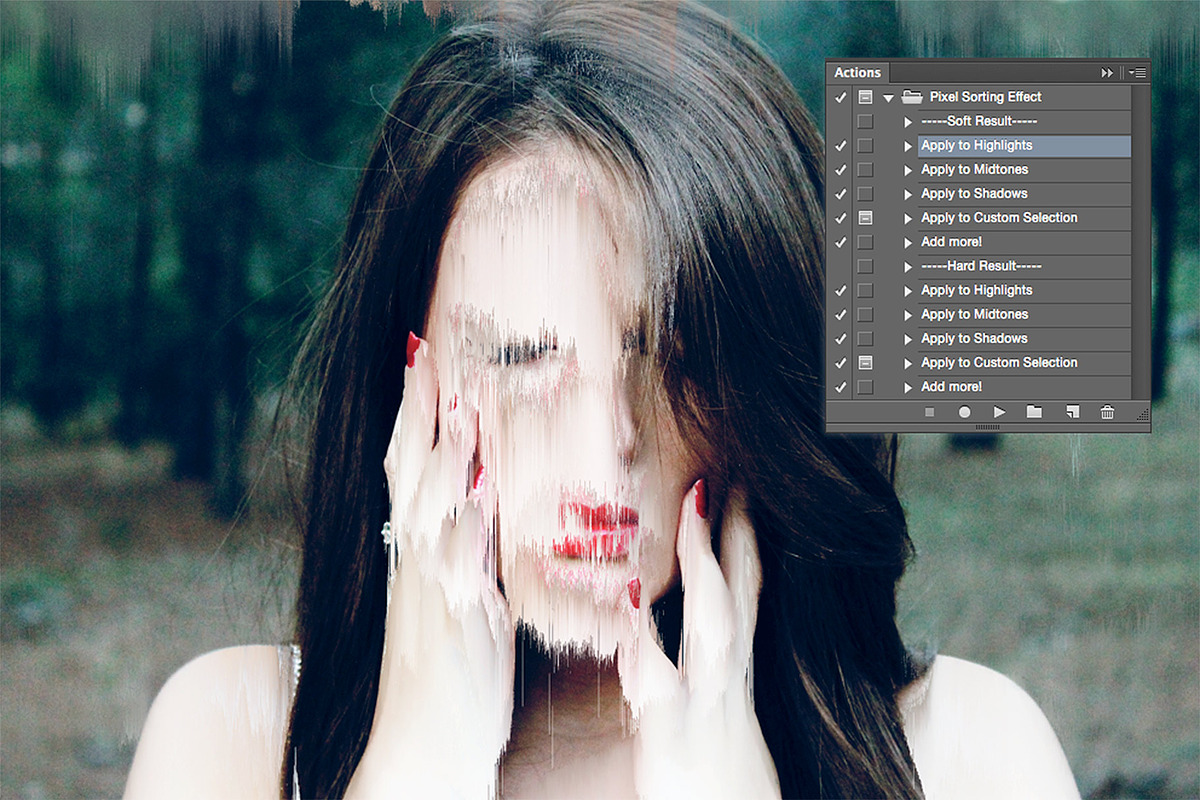The width and height of the screenshot is (1200, 800).
Task: Select the Actions panel tab
Action: [858, 72]
